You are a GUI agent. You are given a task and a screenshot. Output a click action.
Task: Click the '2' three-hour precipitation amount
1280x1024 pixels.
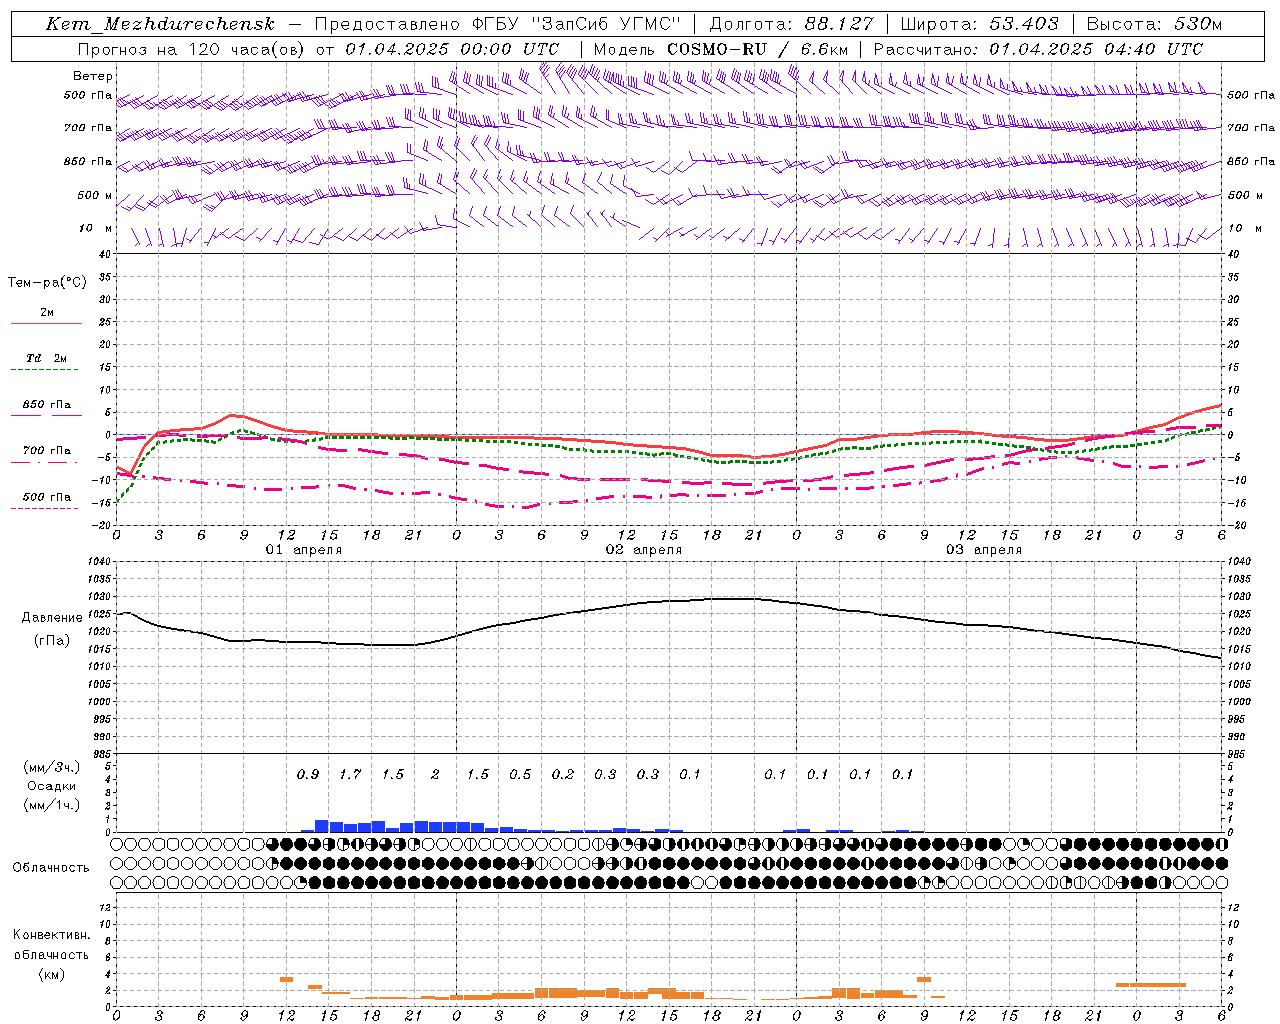pyautogui.click(x=435, y=774)
